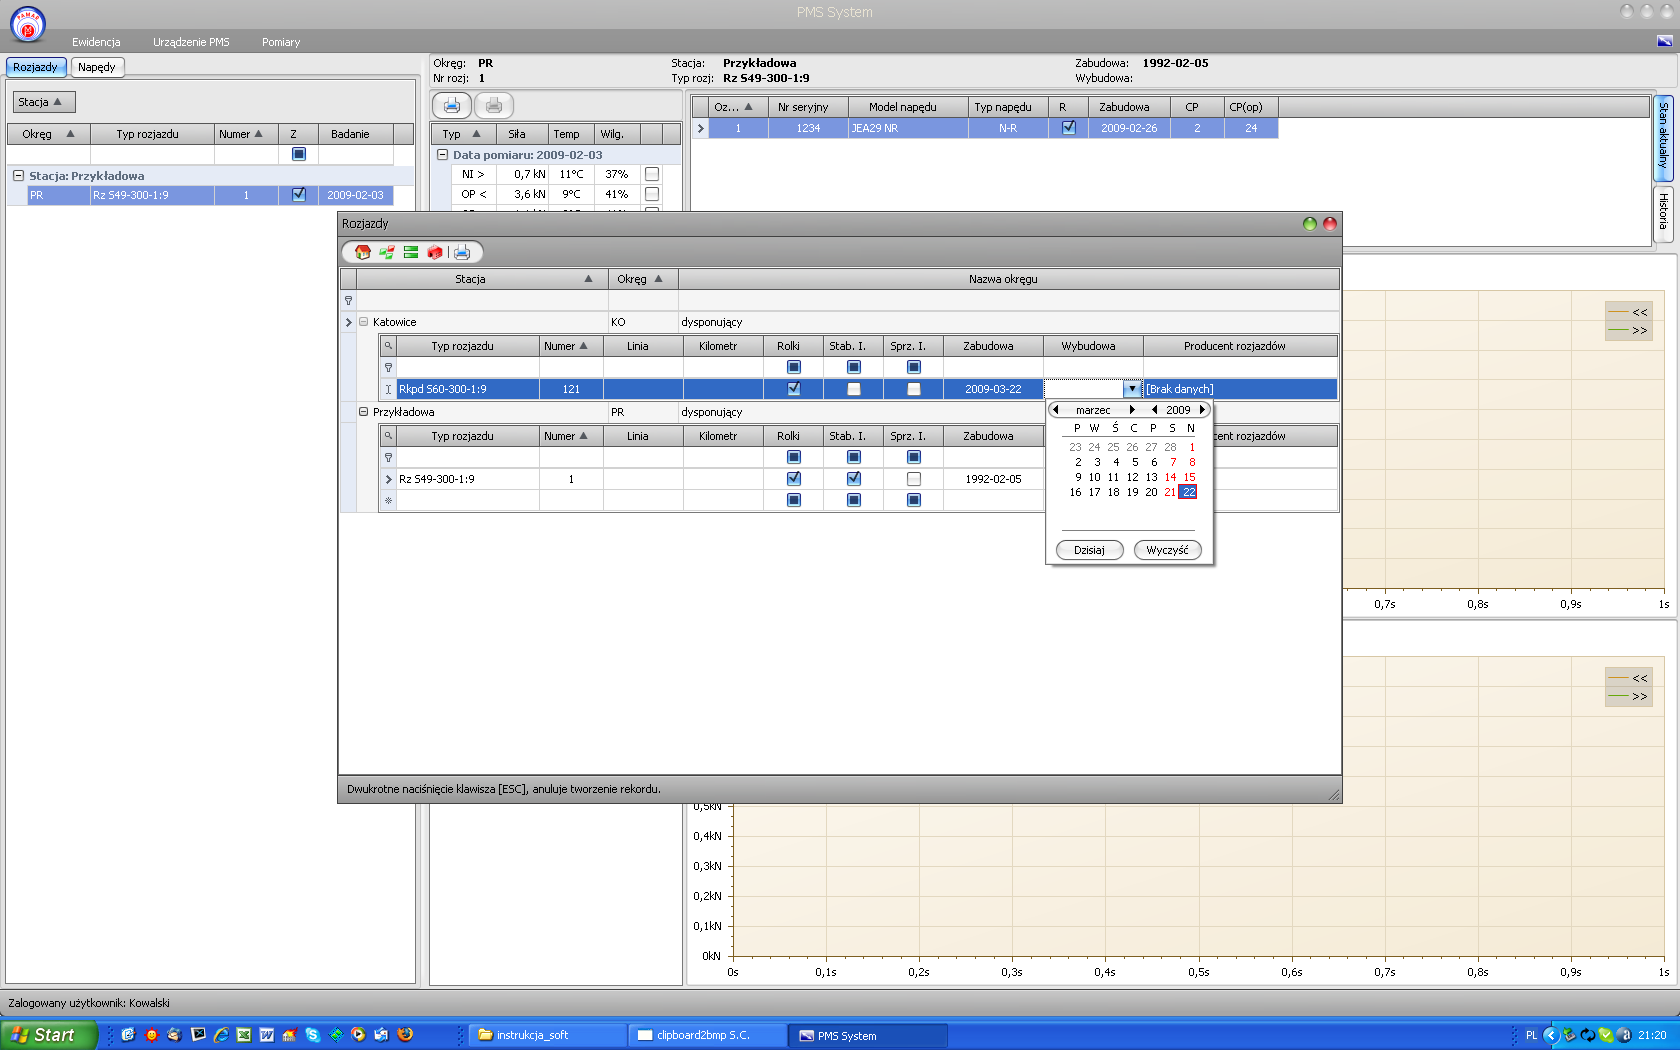Click the green stacked bars icon in Rozjazdy toolbar

410,252
